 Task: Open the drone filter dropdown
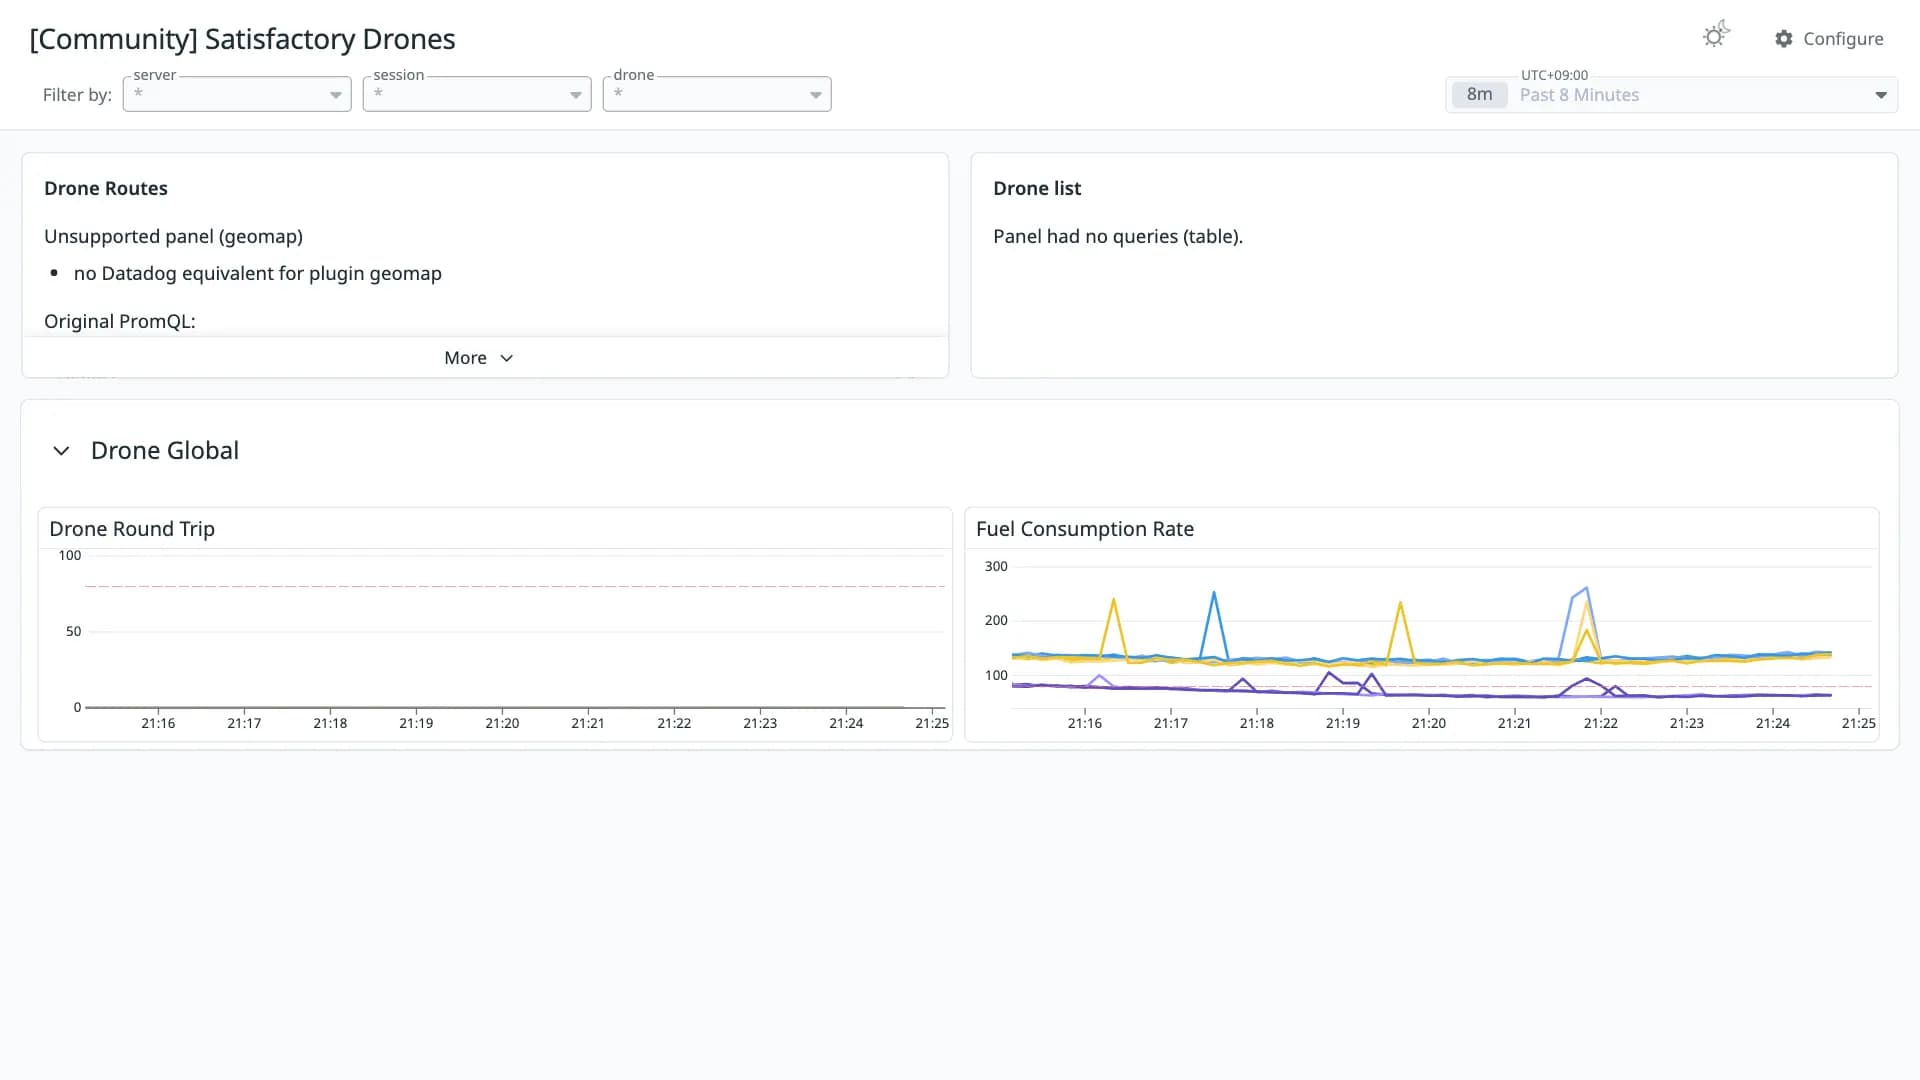[x=717, y=94]
